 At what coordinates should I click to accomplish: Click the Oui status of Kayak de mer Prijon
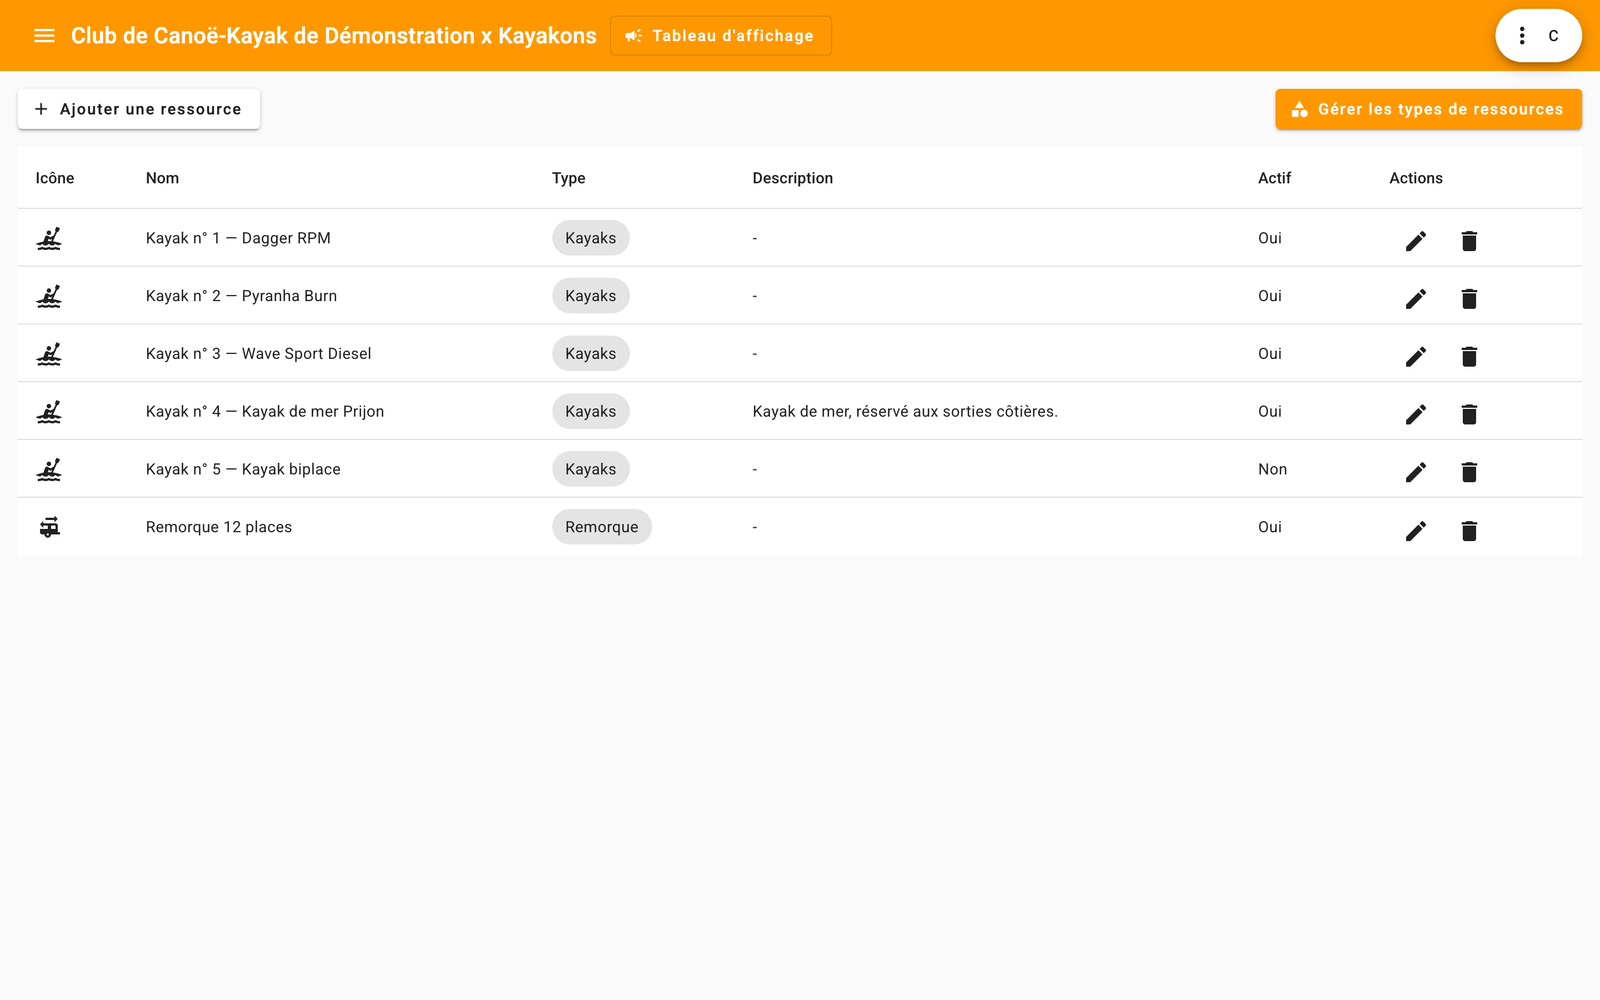(1270, 412)
